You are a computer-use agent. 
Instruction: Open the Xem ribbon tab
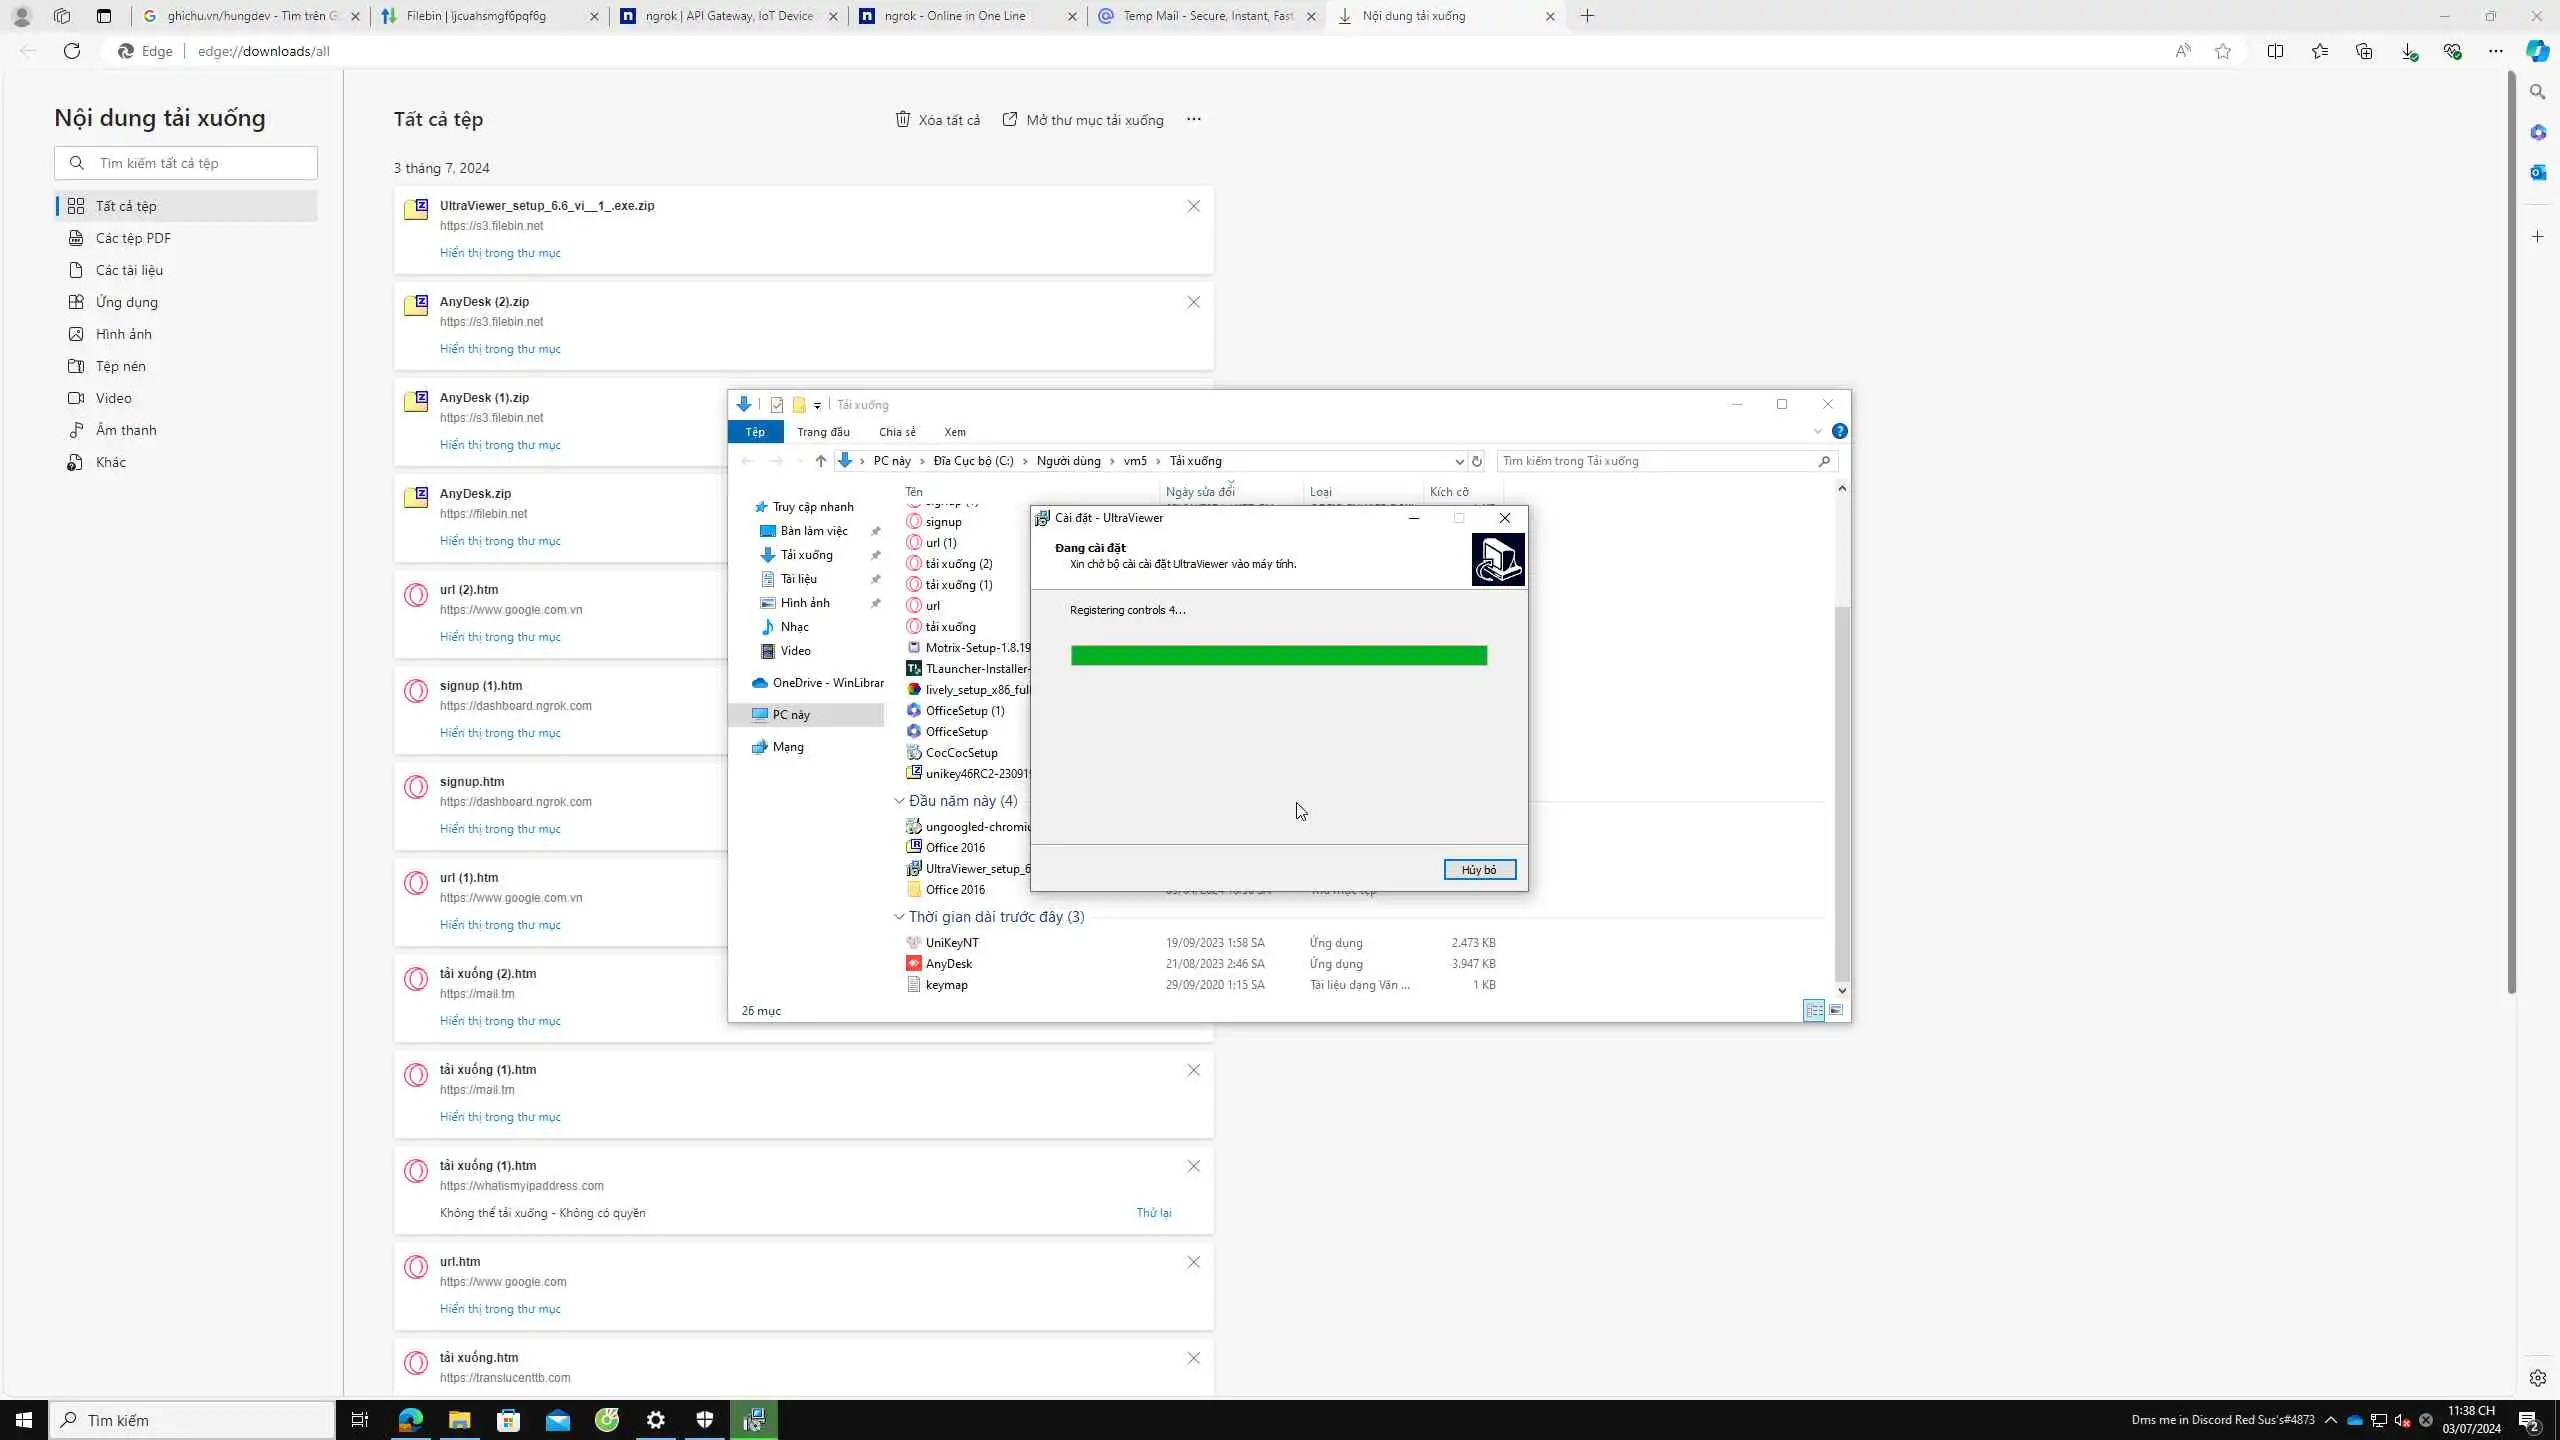(x=954, y=432)
